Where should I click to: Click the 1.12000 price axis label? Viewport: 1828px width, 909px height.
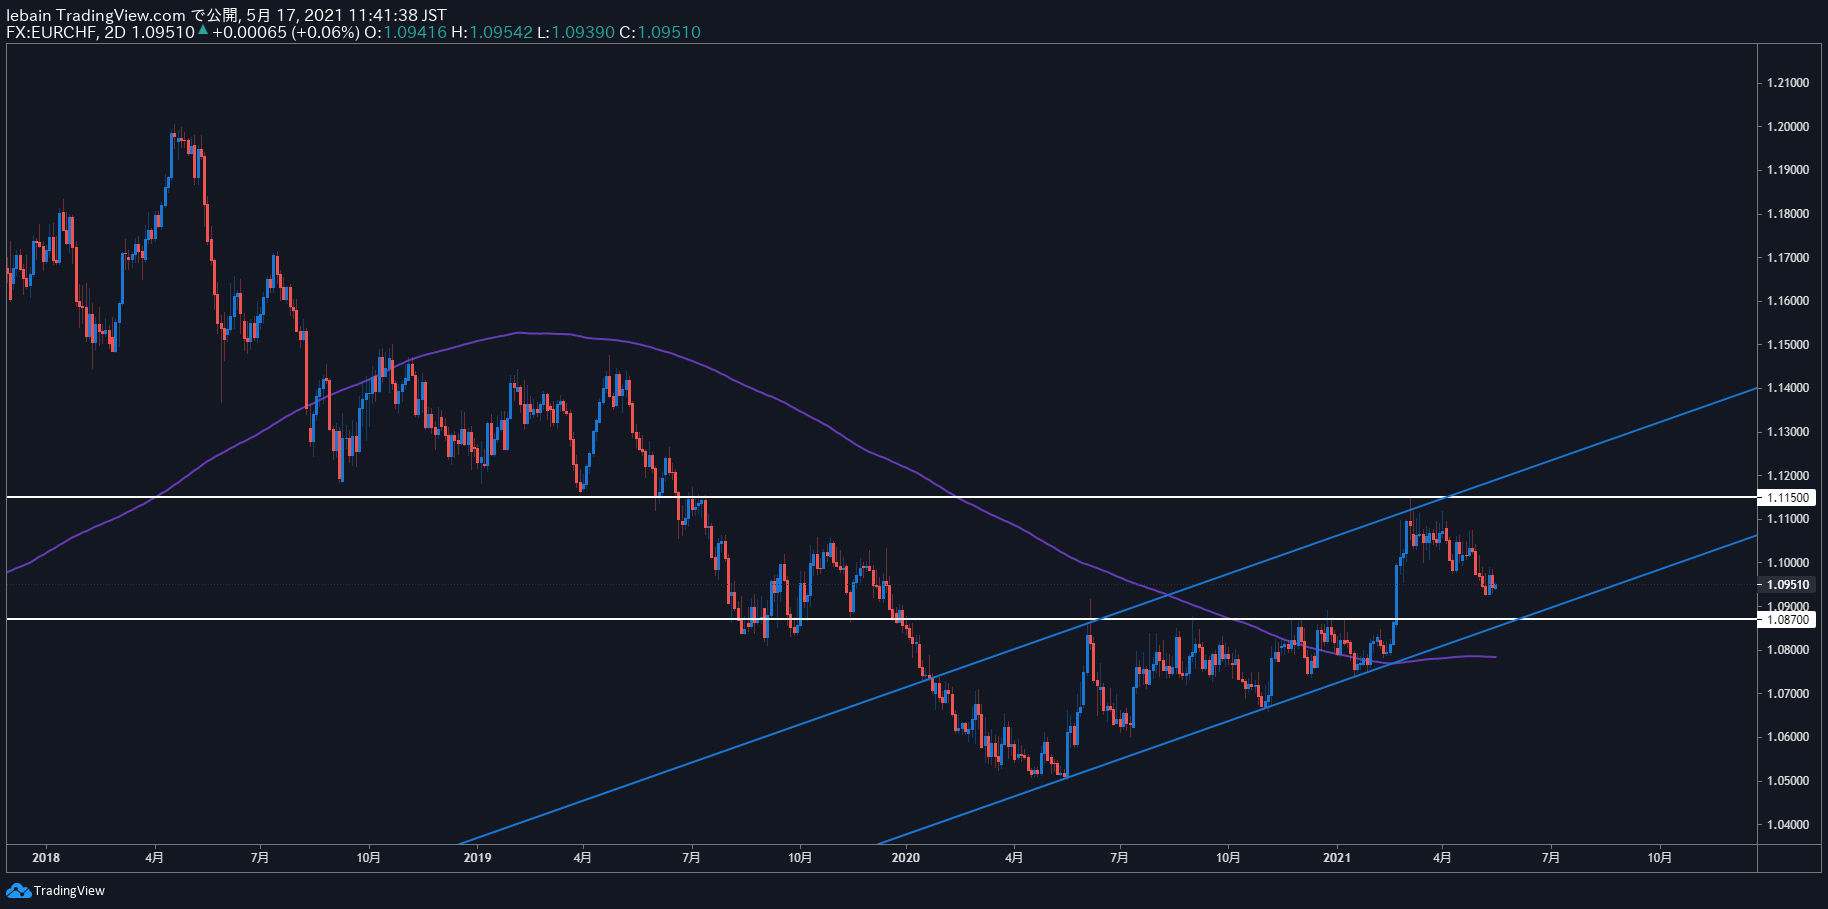tap(1788, 475)
